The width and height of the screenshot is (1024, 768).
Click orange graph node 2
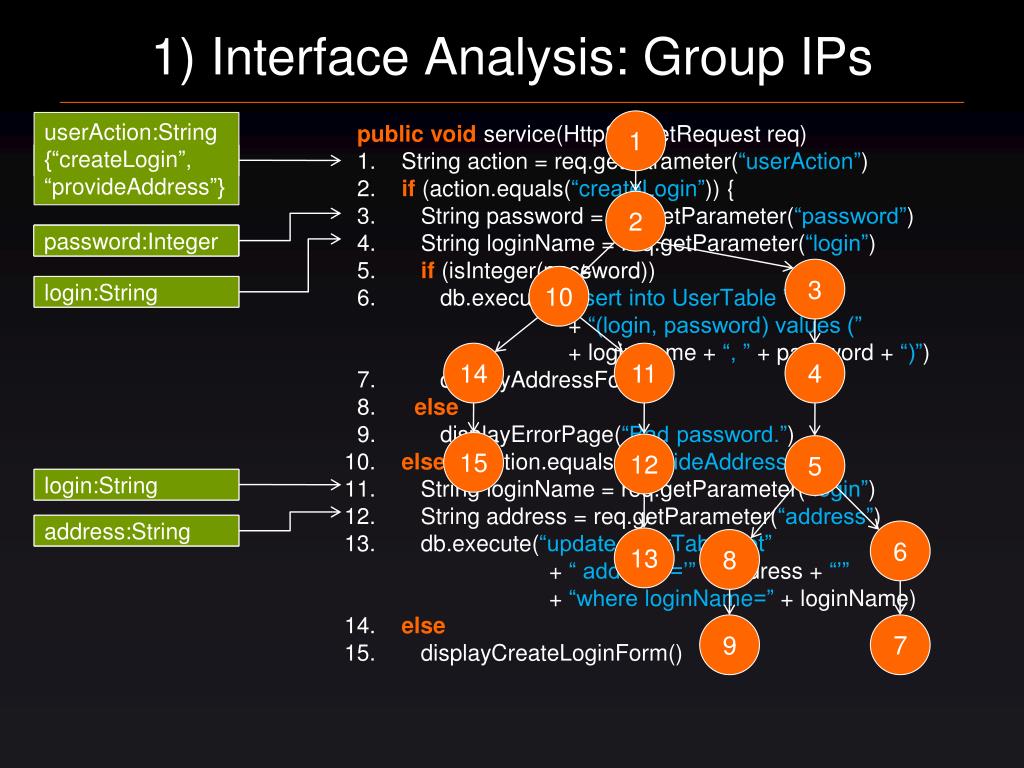pyautogui.click(x=635, y=221)
